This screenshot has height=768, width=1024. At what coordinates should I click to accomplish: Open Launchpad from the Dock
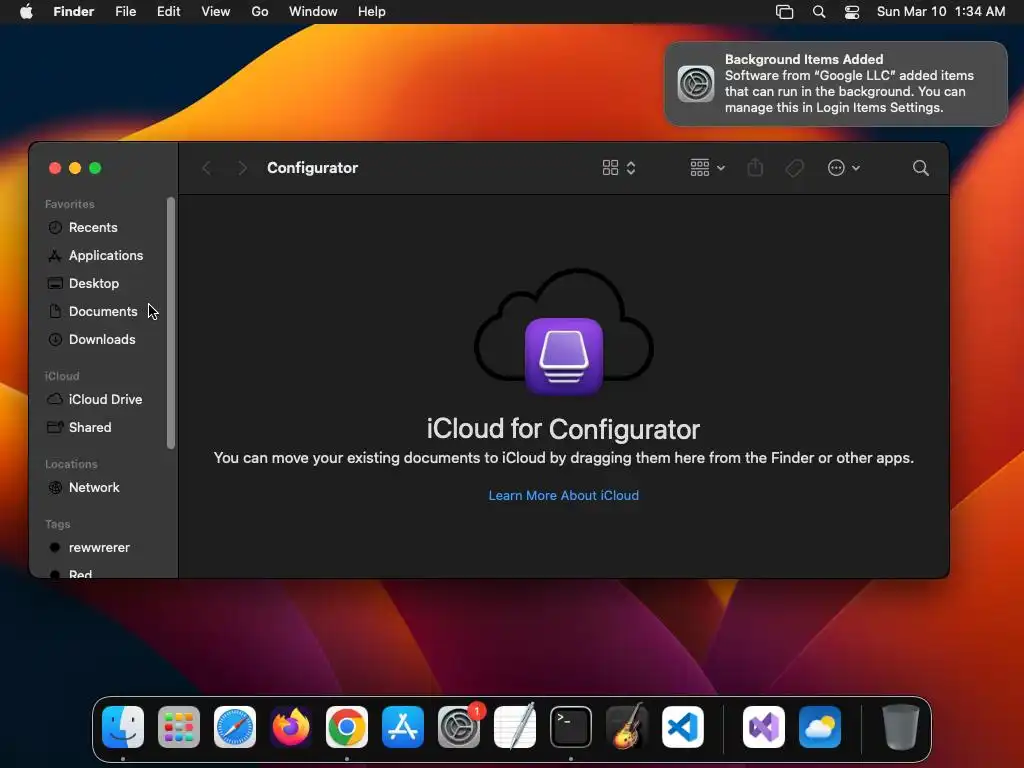[179, 727]
